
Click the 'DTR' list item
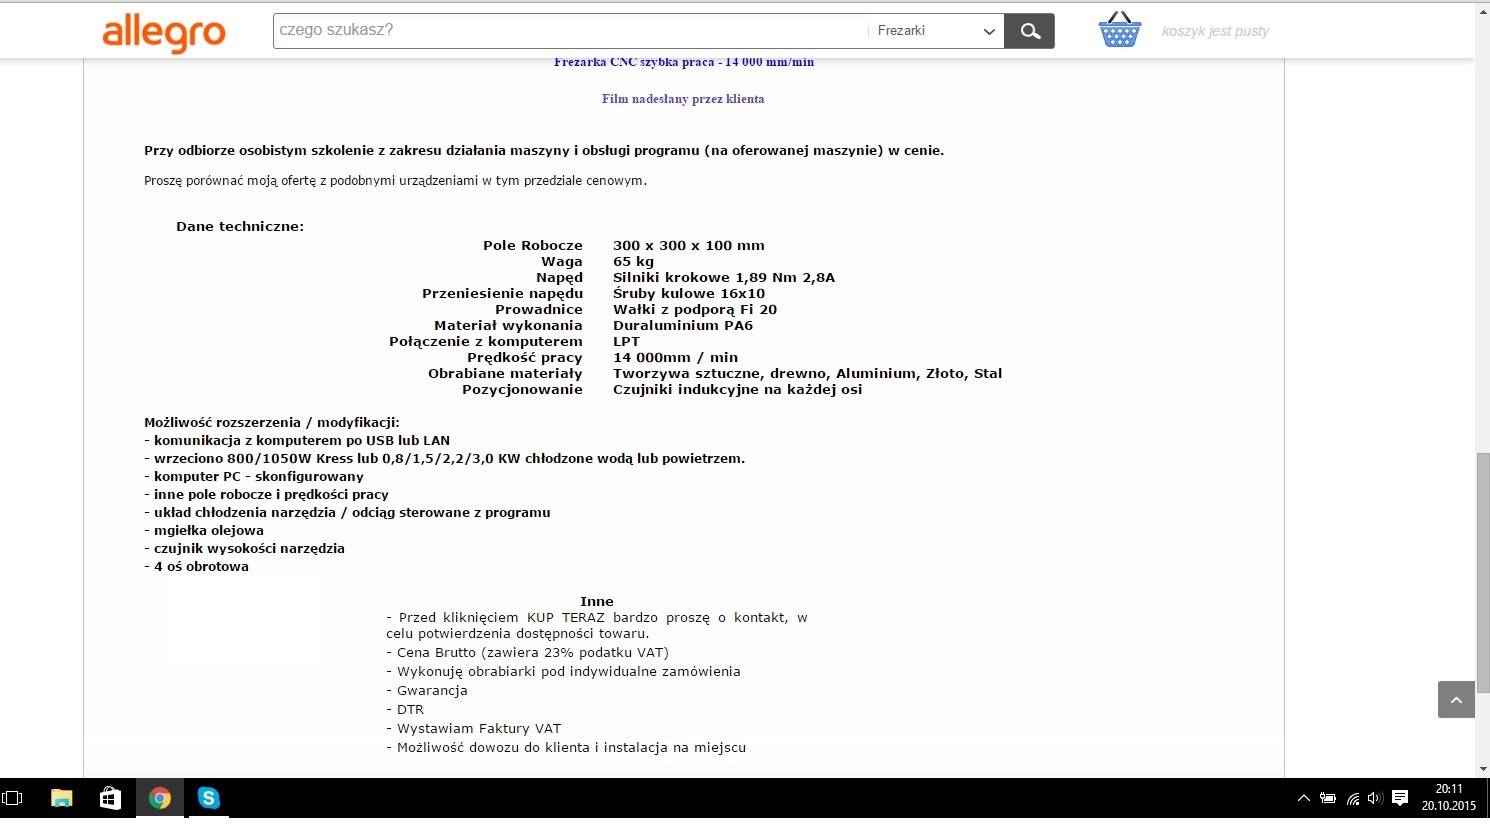click(x=410, y=710)
